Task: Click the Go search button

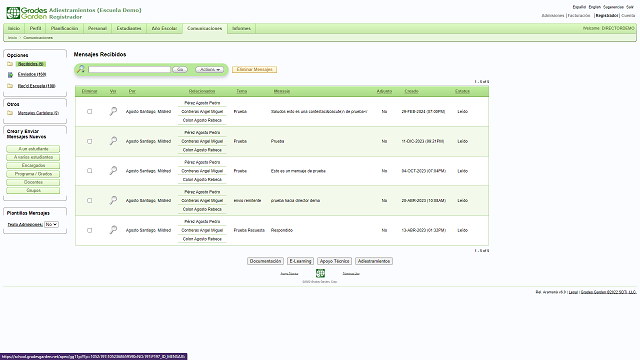Action: click(x=180, y=70)
